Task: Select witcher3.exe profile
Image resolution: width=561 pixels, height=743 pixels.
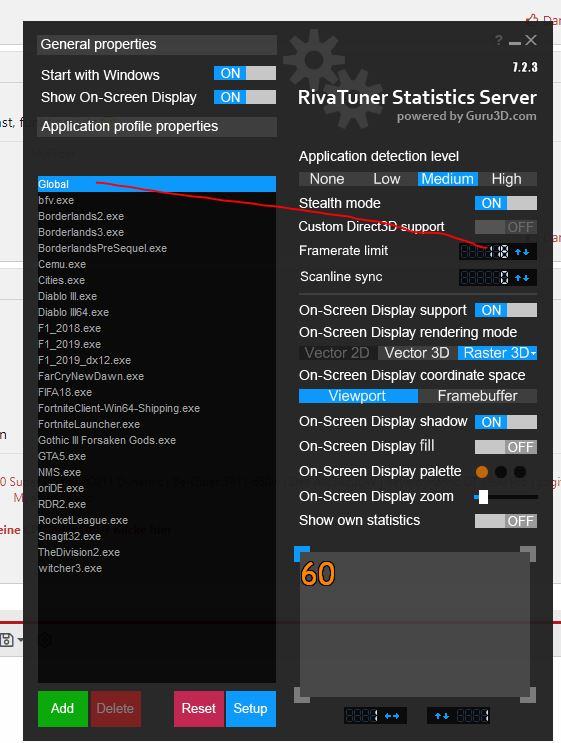Action: [x=157, y=569]
